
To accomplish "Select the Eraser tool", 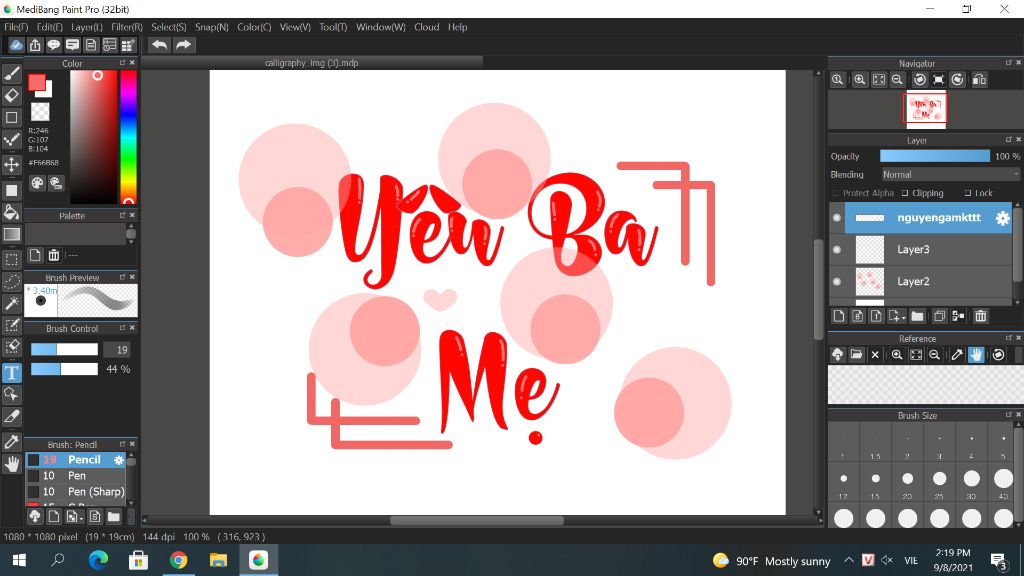I will [x=12, y=95].
